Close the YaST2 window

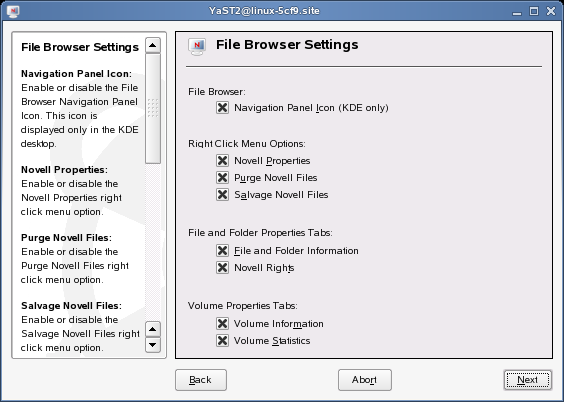point(551,11)
